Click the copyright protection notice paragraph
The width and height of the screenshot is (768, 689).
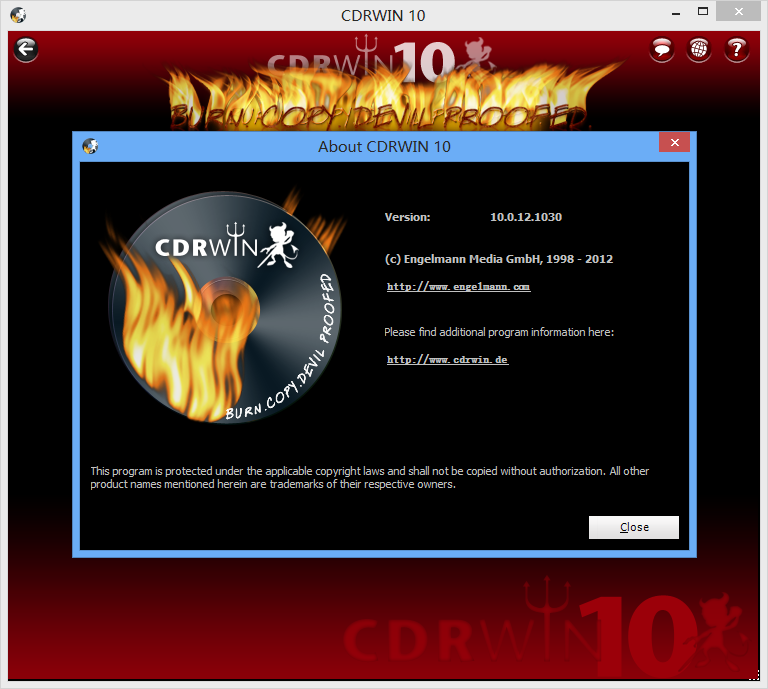(369, 477)
